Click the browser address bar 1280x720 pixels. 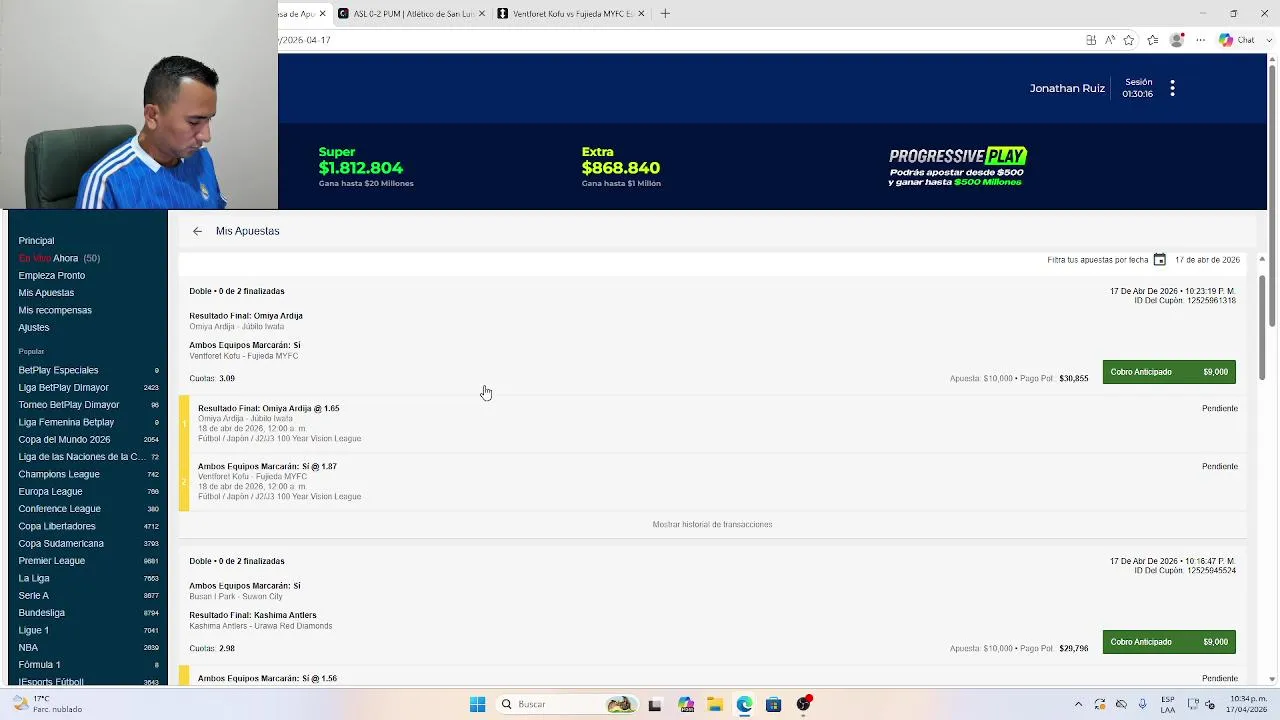click(x=680, y=40)
